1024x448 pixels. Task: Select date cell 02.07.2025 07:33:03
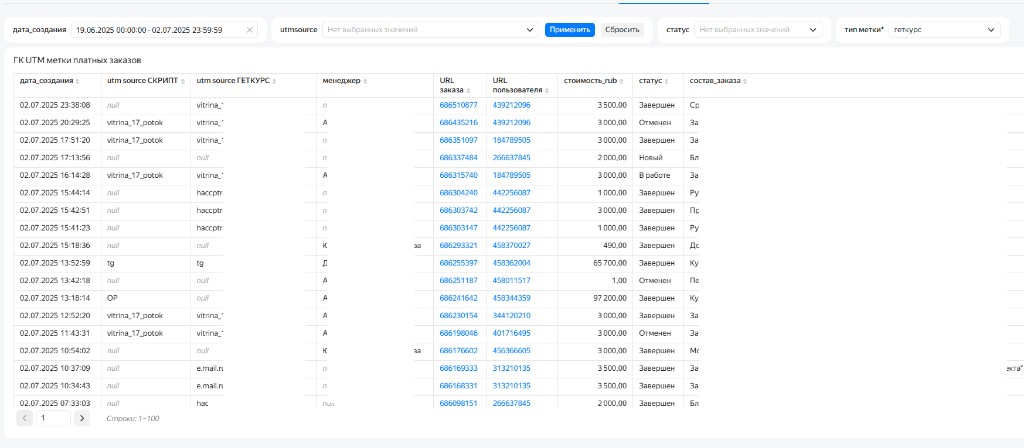55,403
